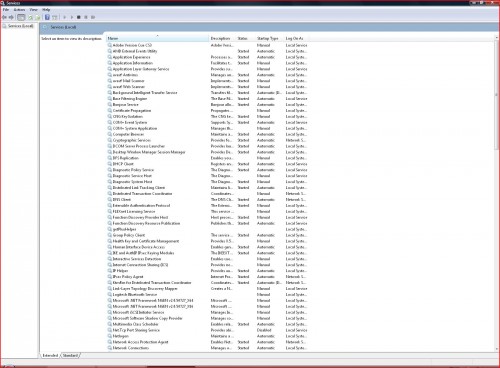Sort by the Startup Type column header
The height and width of the screenshot is (368, 500).
(268, 38)
